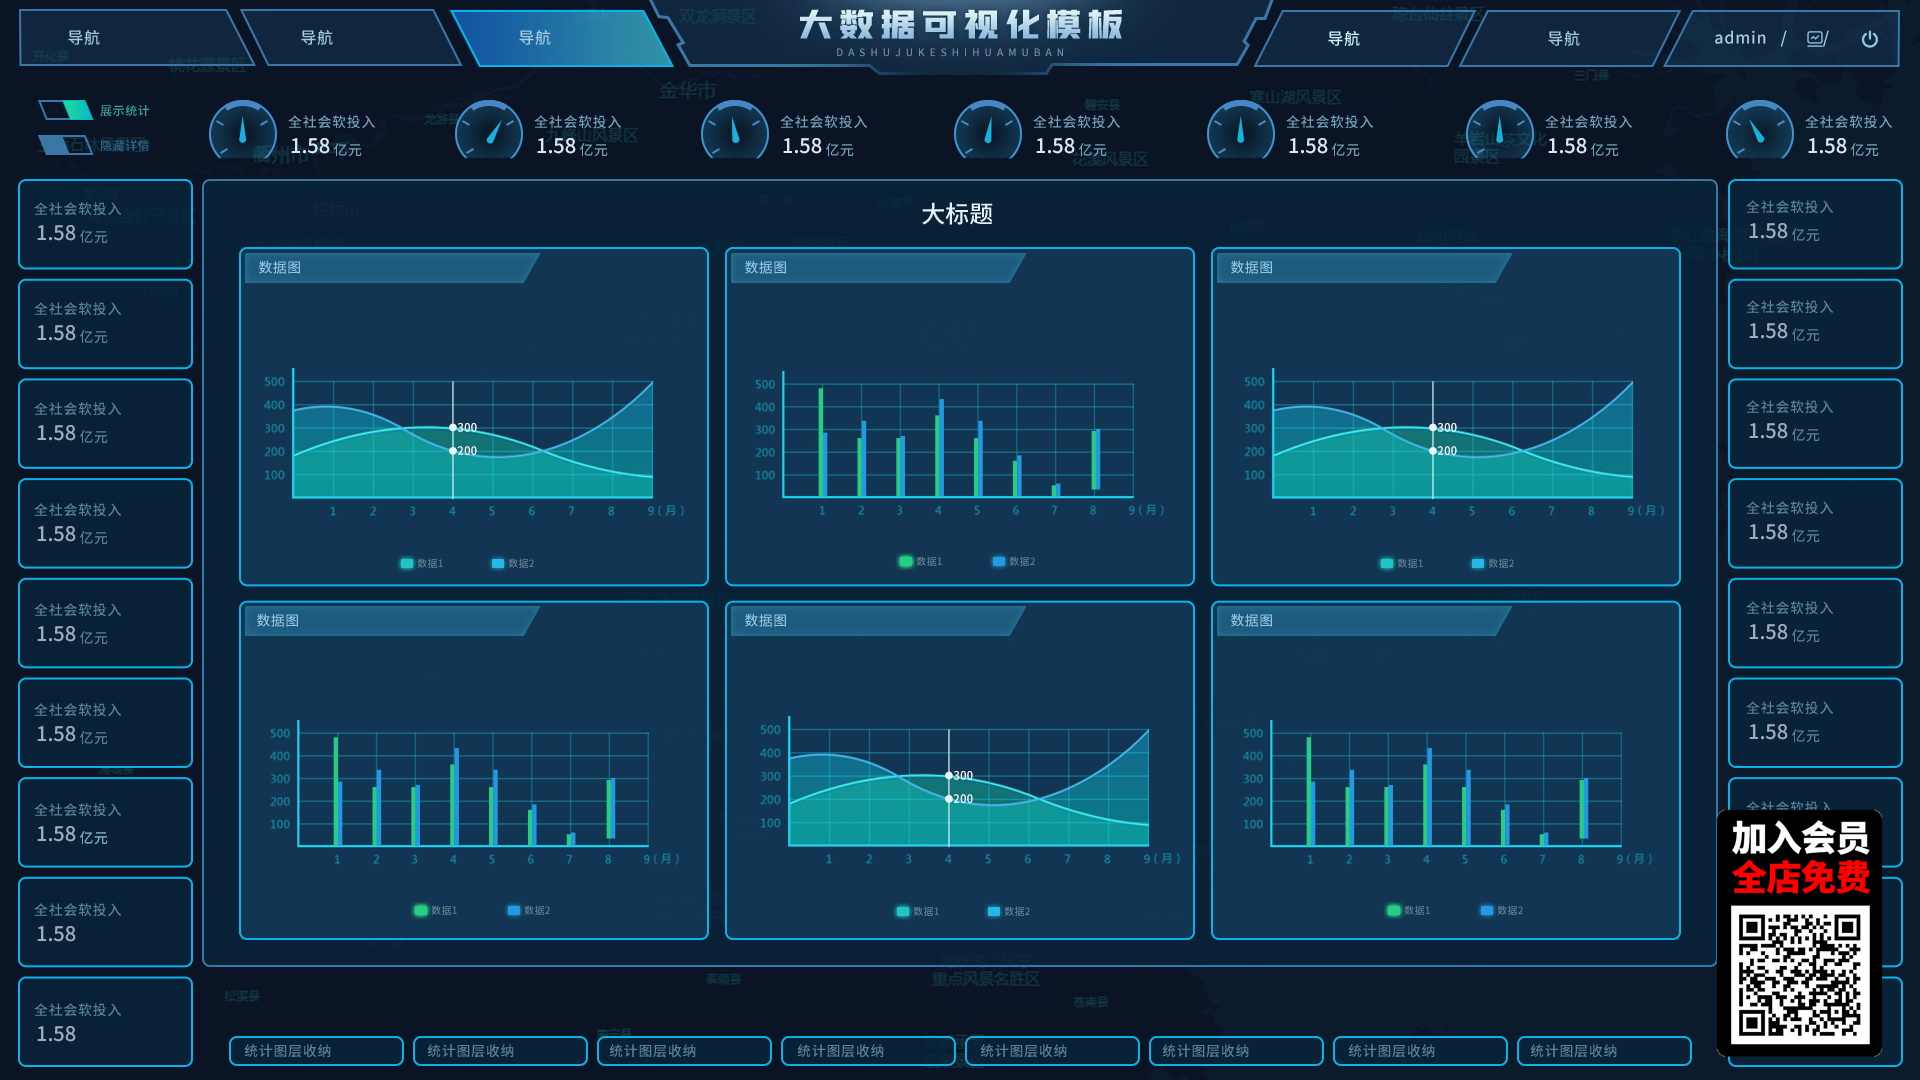Click the 300 data point in bottom-middle chart
The width and height of the screenshot is (1920, 1080).
949,775
